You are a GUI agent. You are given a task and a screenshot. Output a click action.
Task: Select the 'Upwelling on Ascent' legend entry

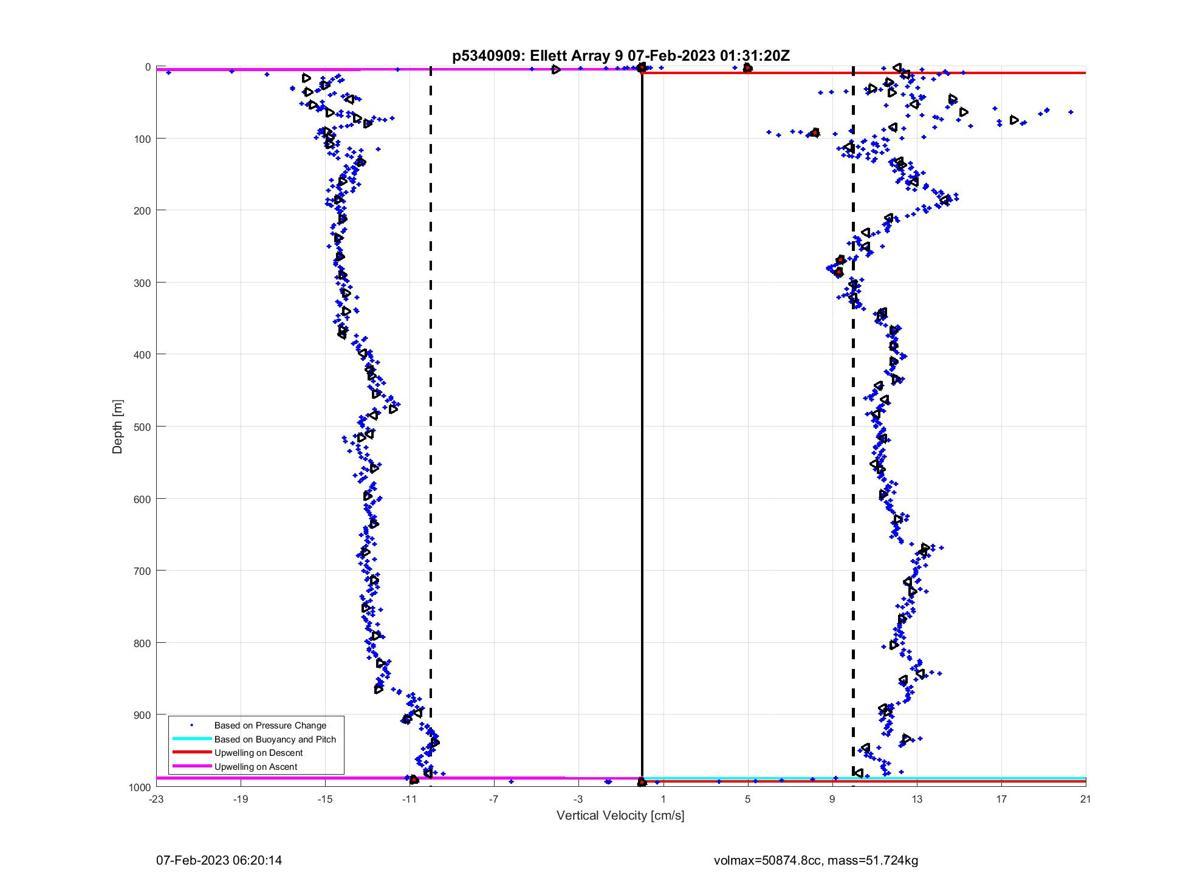pyautogui.click(x=255, y=767)
